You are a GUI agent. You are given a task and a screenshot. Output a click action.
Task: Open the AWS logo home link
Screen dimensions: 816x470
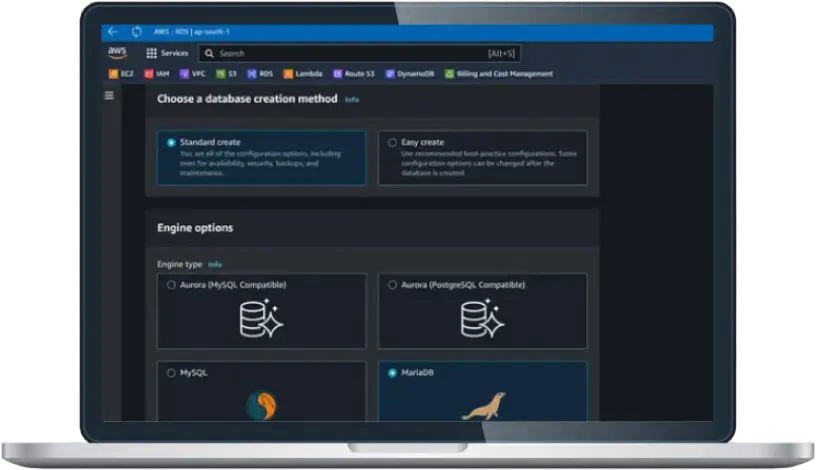[118, 53]
